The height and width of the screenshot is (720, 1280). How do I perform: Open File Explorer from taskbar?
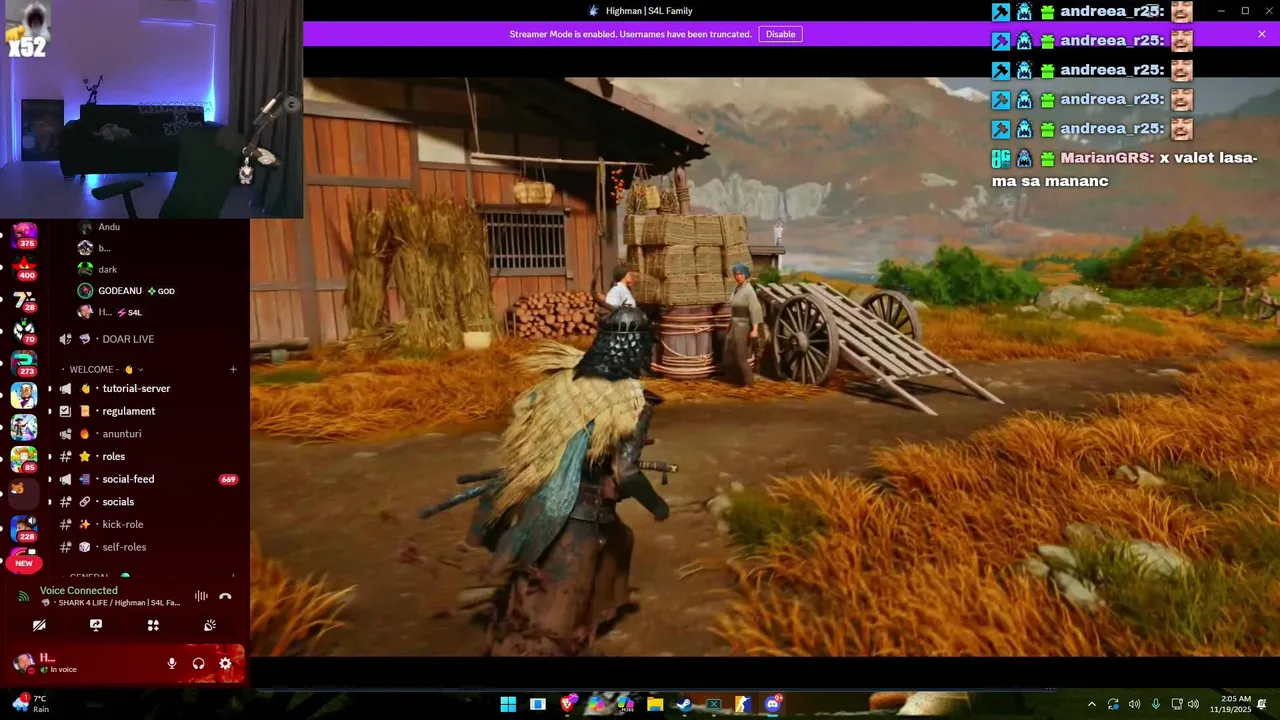655,704
